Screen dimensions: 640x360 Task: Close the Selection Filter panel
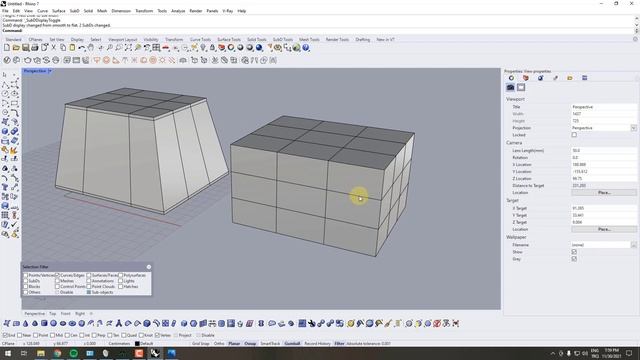pos(149,267)
